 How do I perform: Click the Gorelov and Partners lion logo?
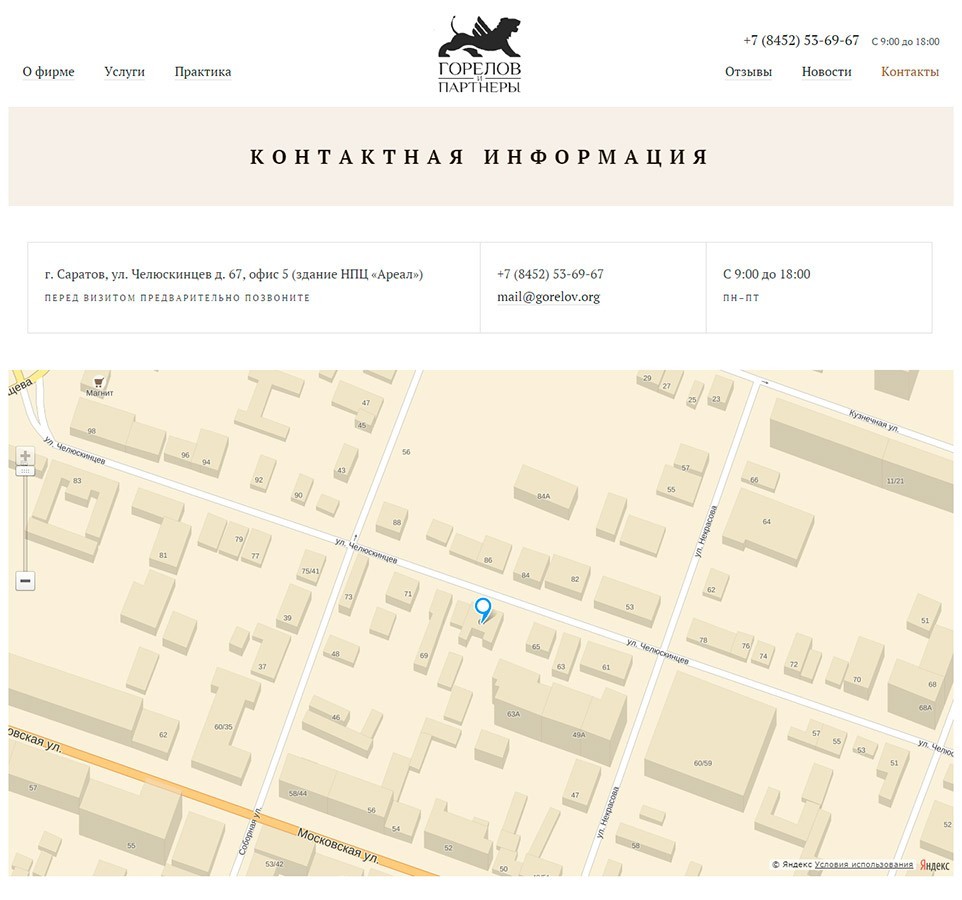point(480,55)
